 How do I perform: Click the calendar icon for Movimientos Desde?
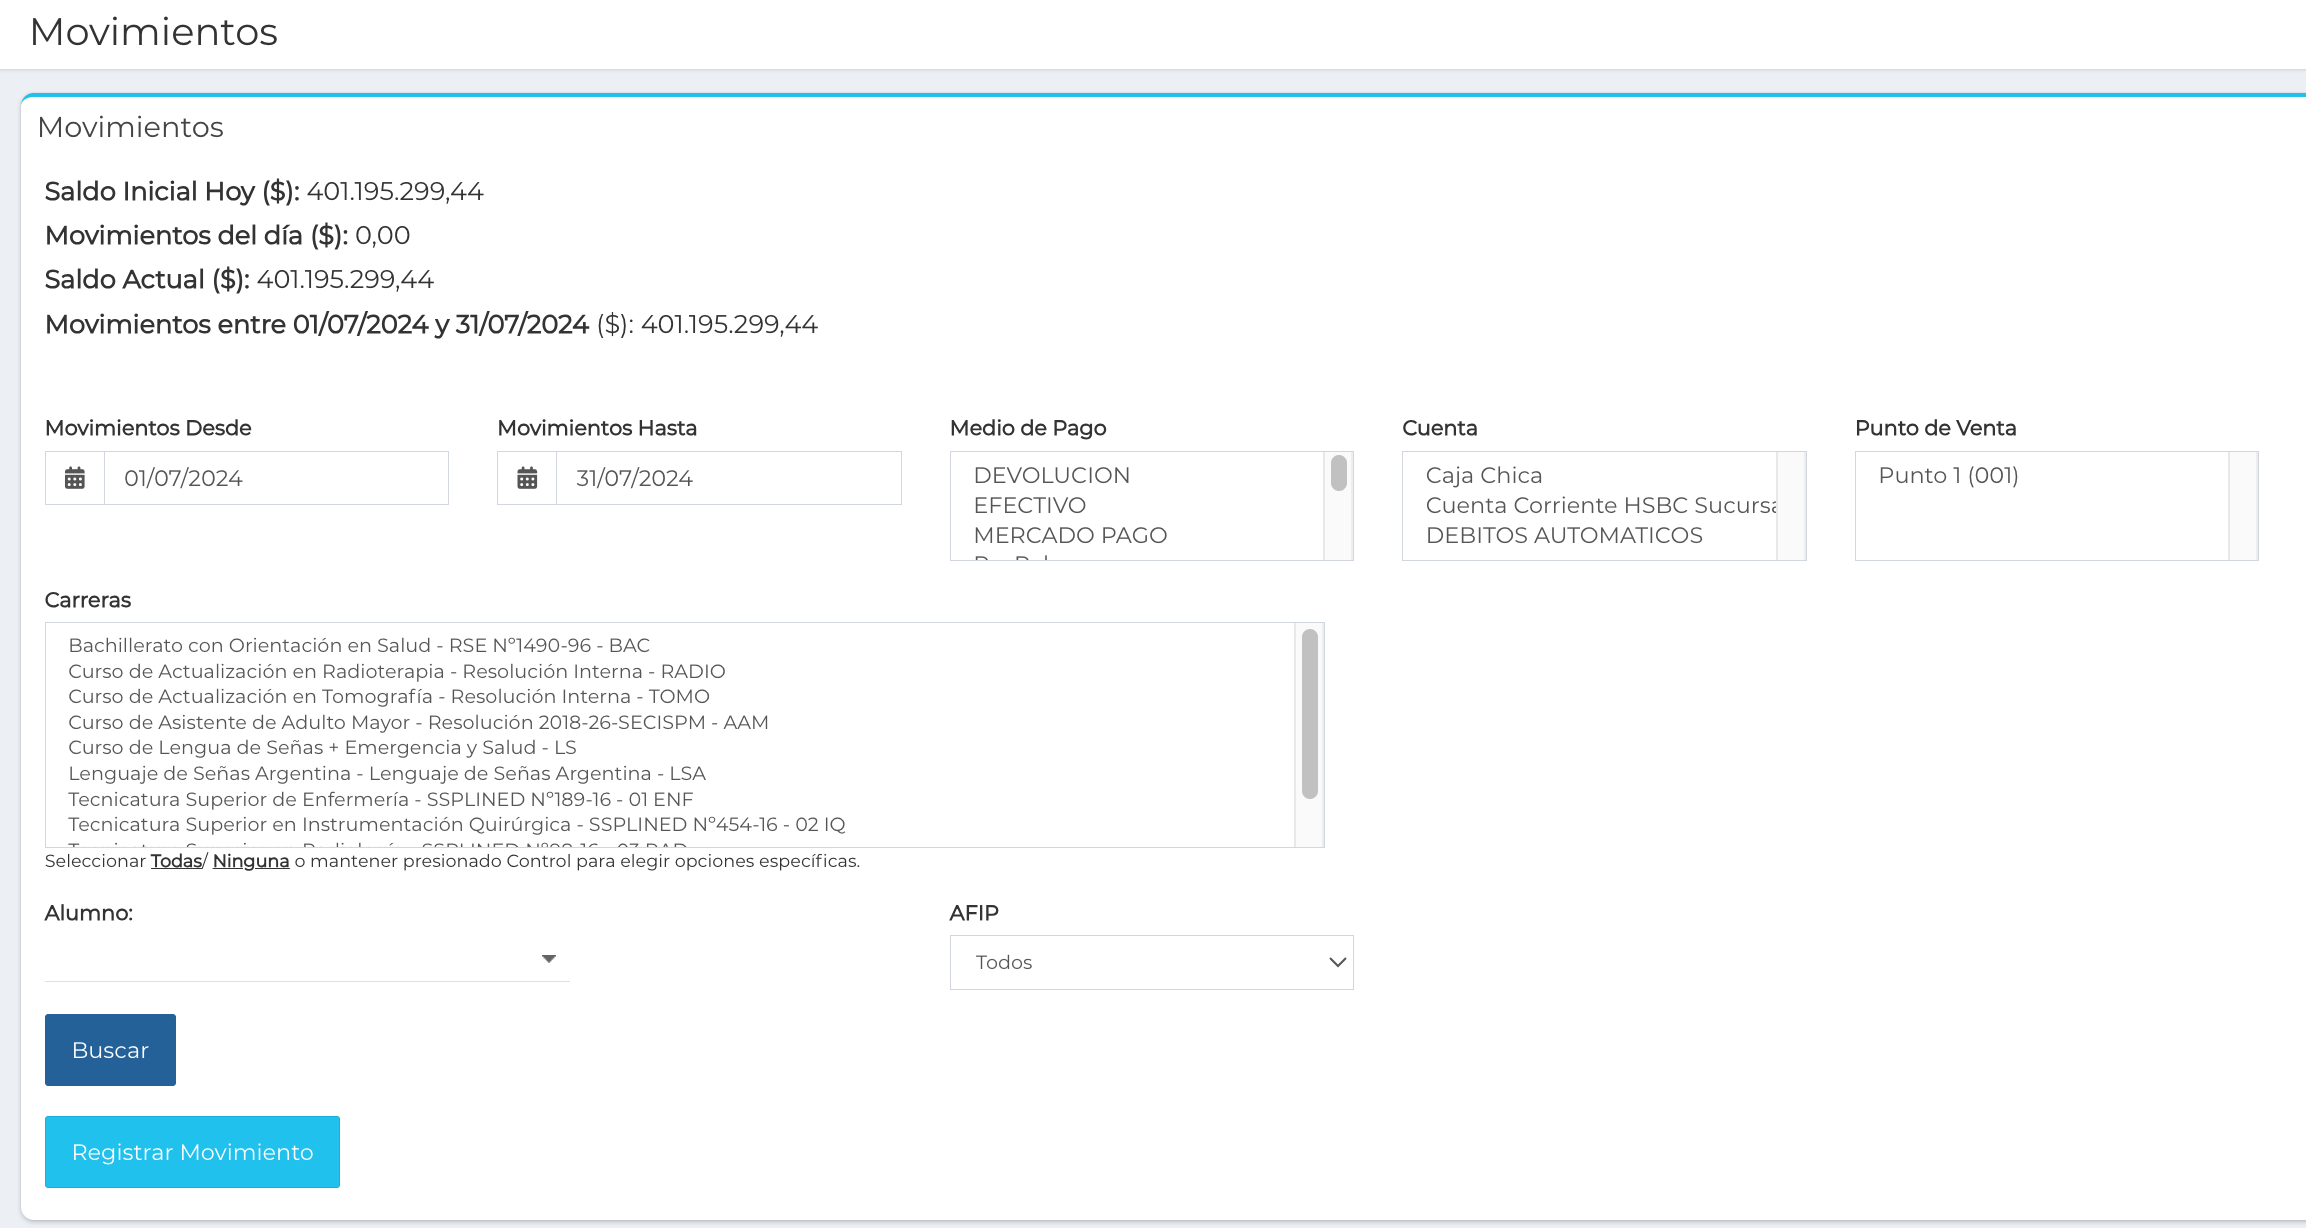click(75, 478)
